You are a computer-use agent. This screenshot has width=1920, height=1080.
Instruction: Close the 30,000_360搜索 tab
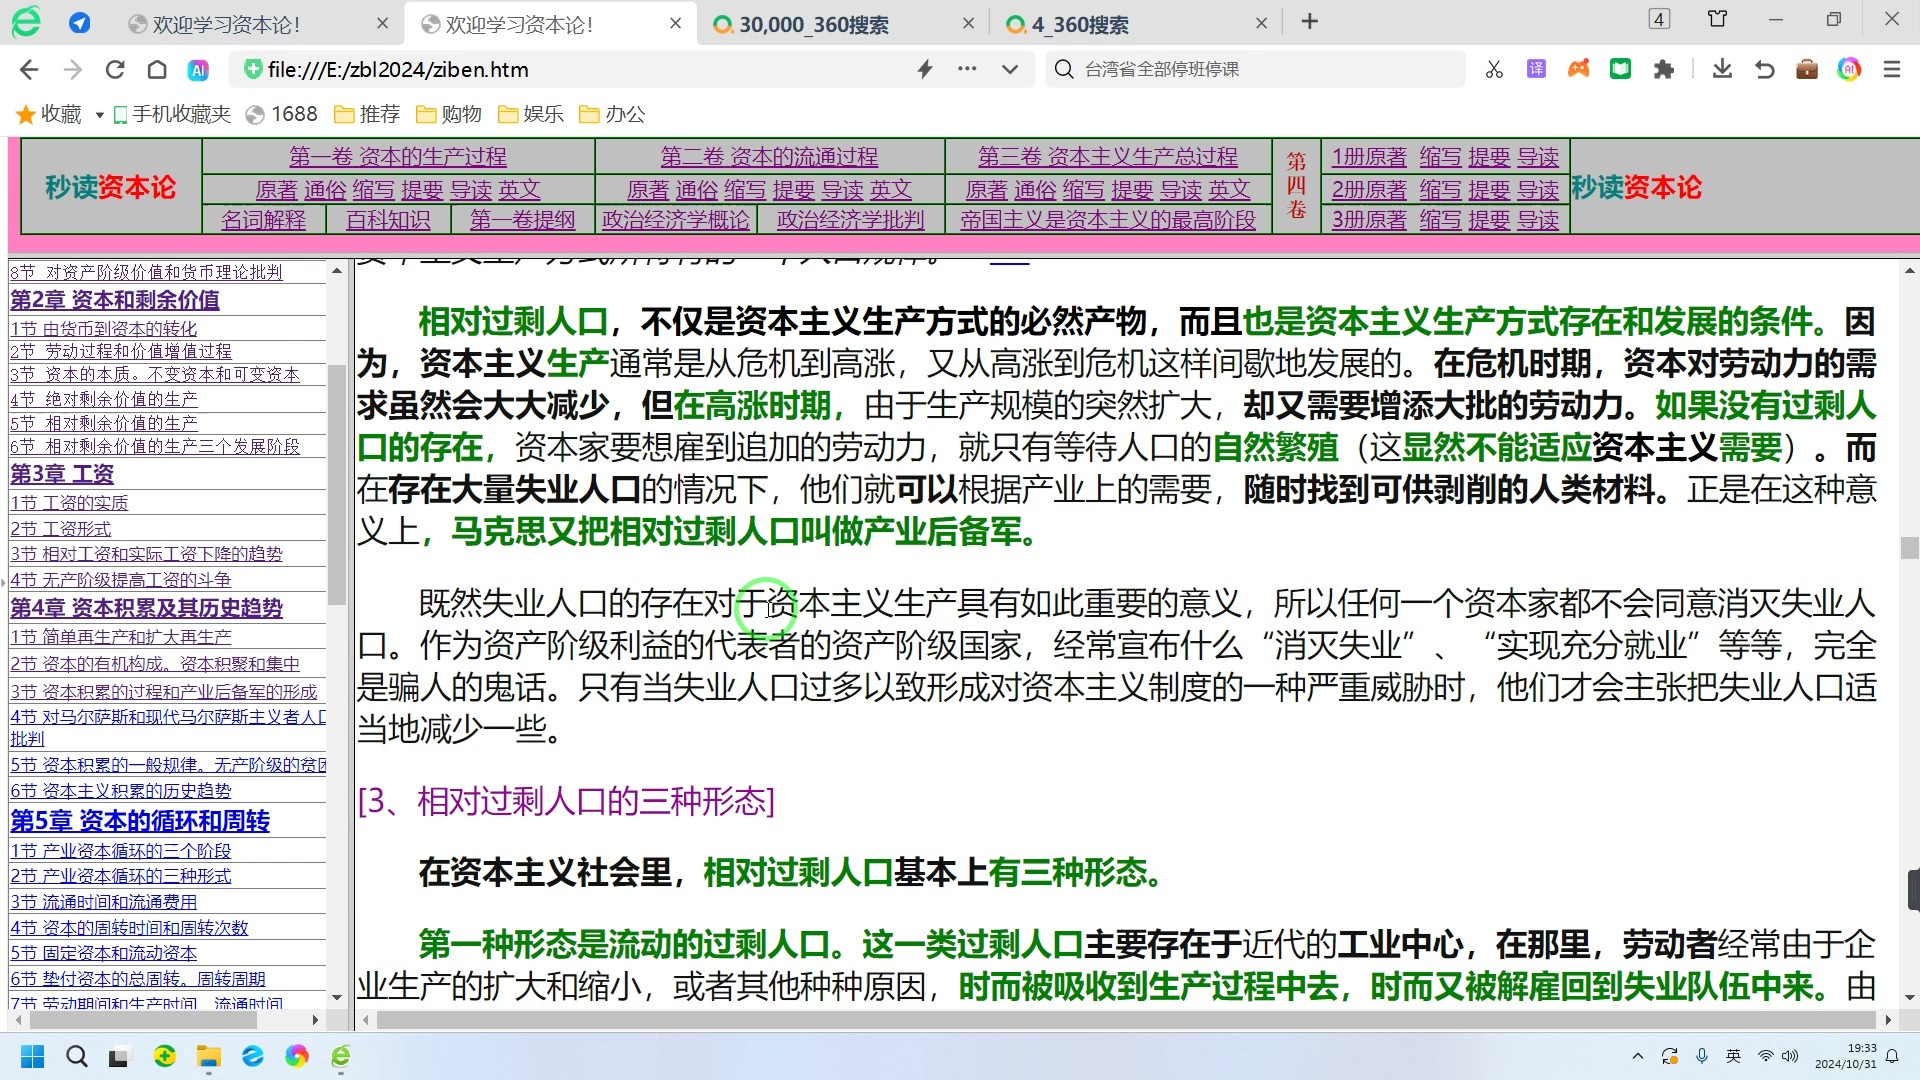click(x=968, y=23)
